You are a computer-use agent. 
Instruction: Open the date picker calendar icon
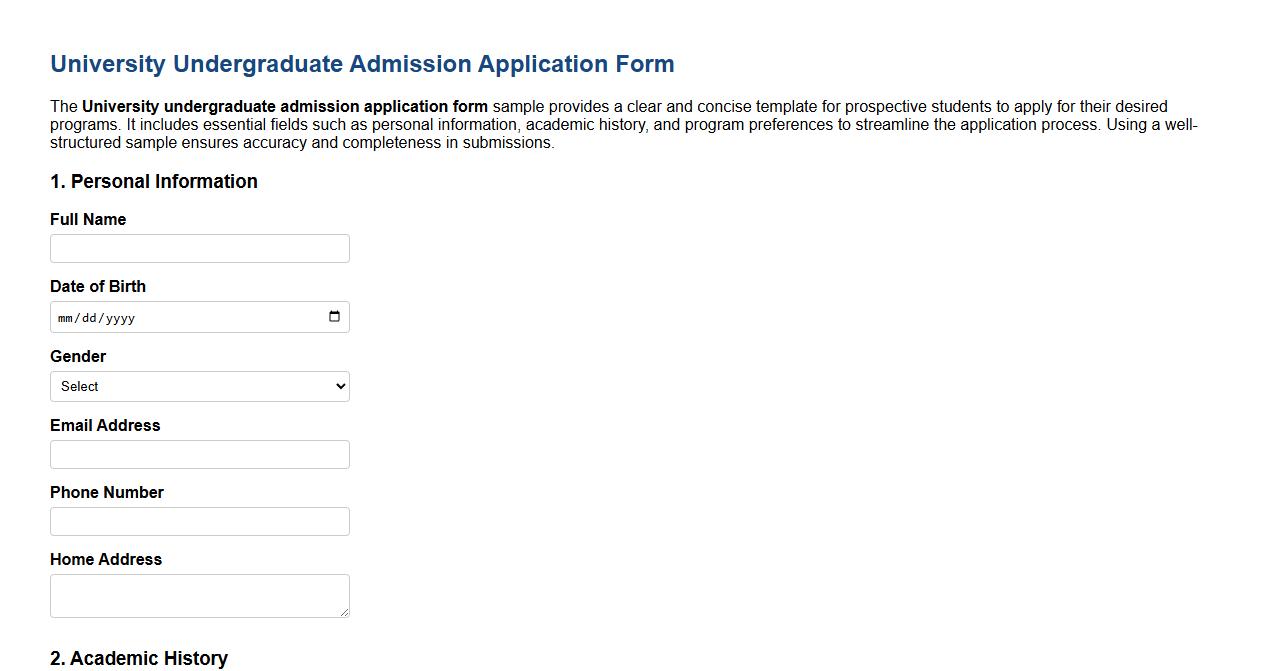(x=334, y=316)
